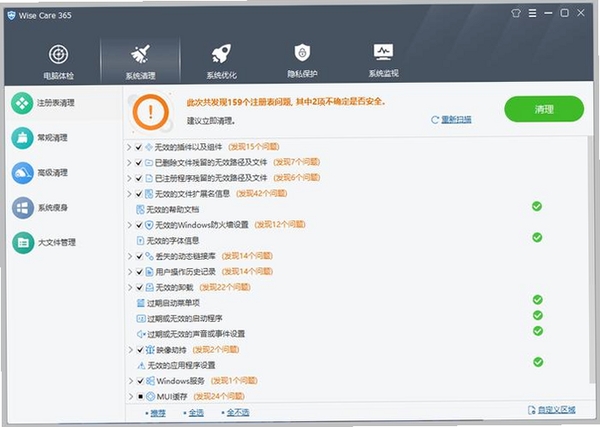Uncheck the Windows服务 checkbox
600x427 pixels.
(x=140, y=381)
